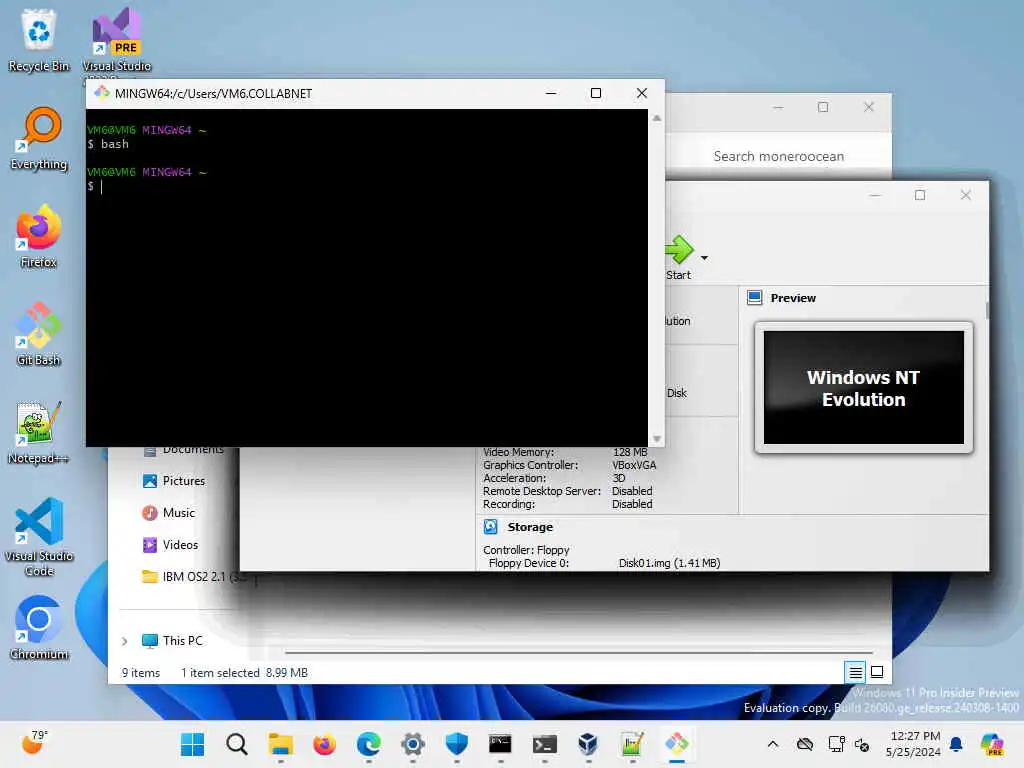Screen dimensions: 1024x768
Task: Click the '1 item selected 8.99 MB' status text
Action: [244, 673]
